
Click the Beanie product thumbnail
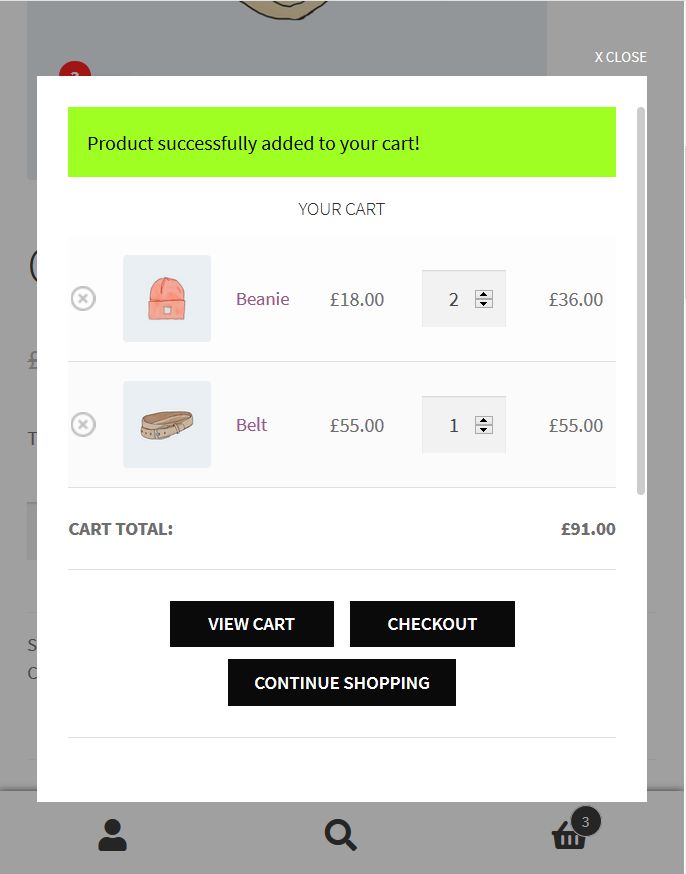point(167,298)
